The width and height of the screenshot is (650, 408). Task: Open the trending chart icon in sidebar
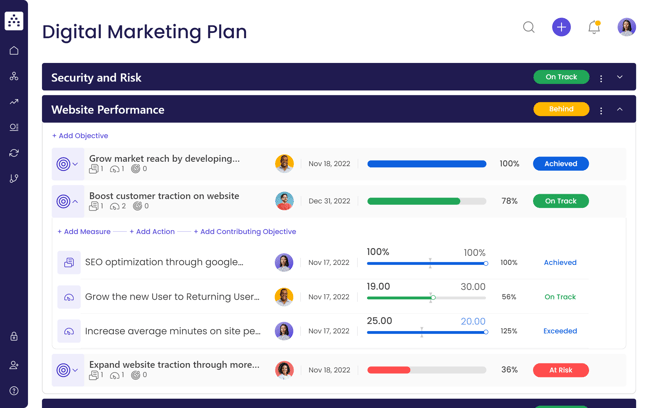coord(14,102)
